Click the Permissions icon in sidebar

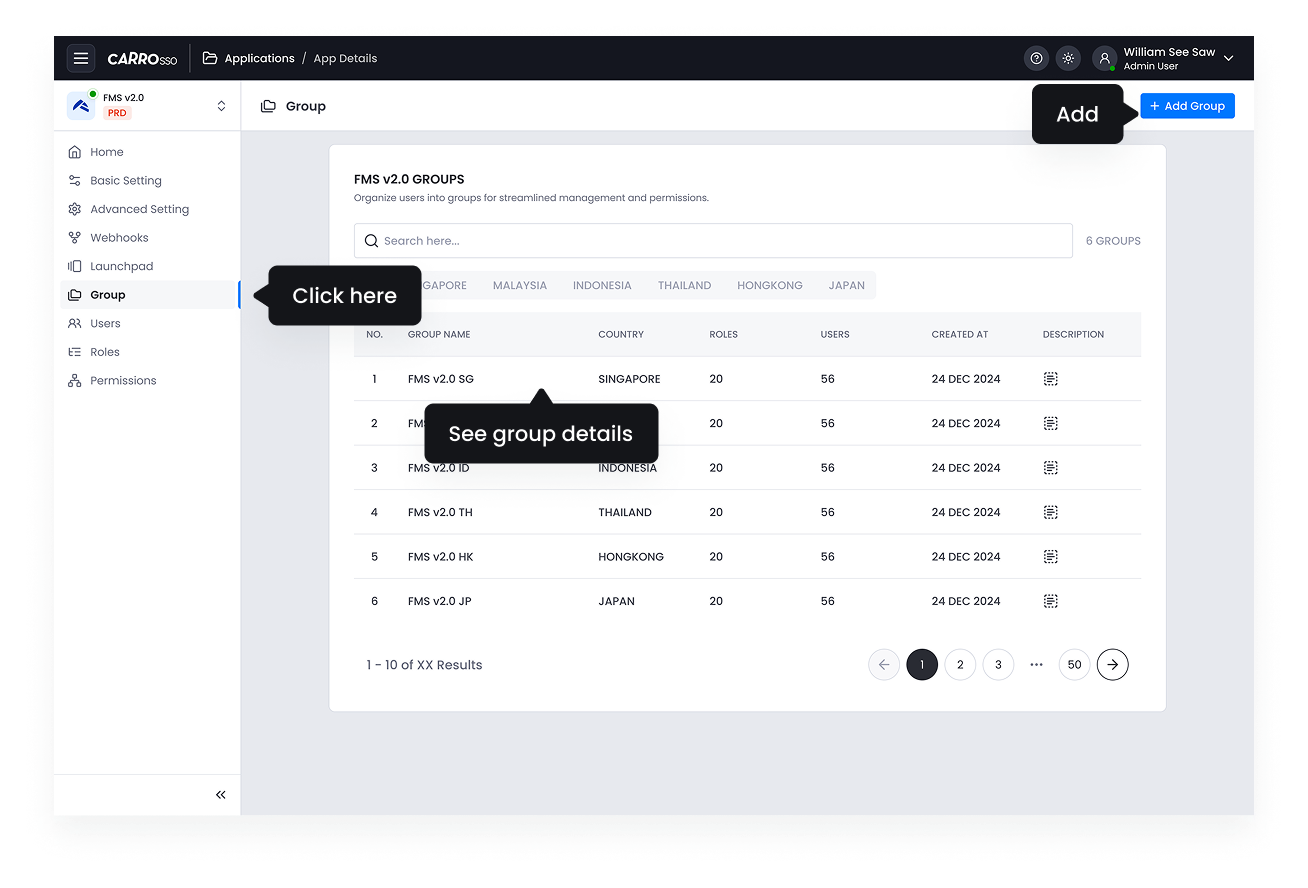pos(74,380)
